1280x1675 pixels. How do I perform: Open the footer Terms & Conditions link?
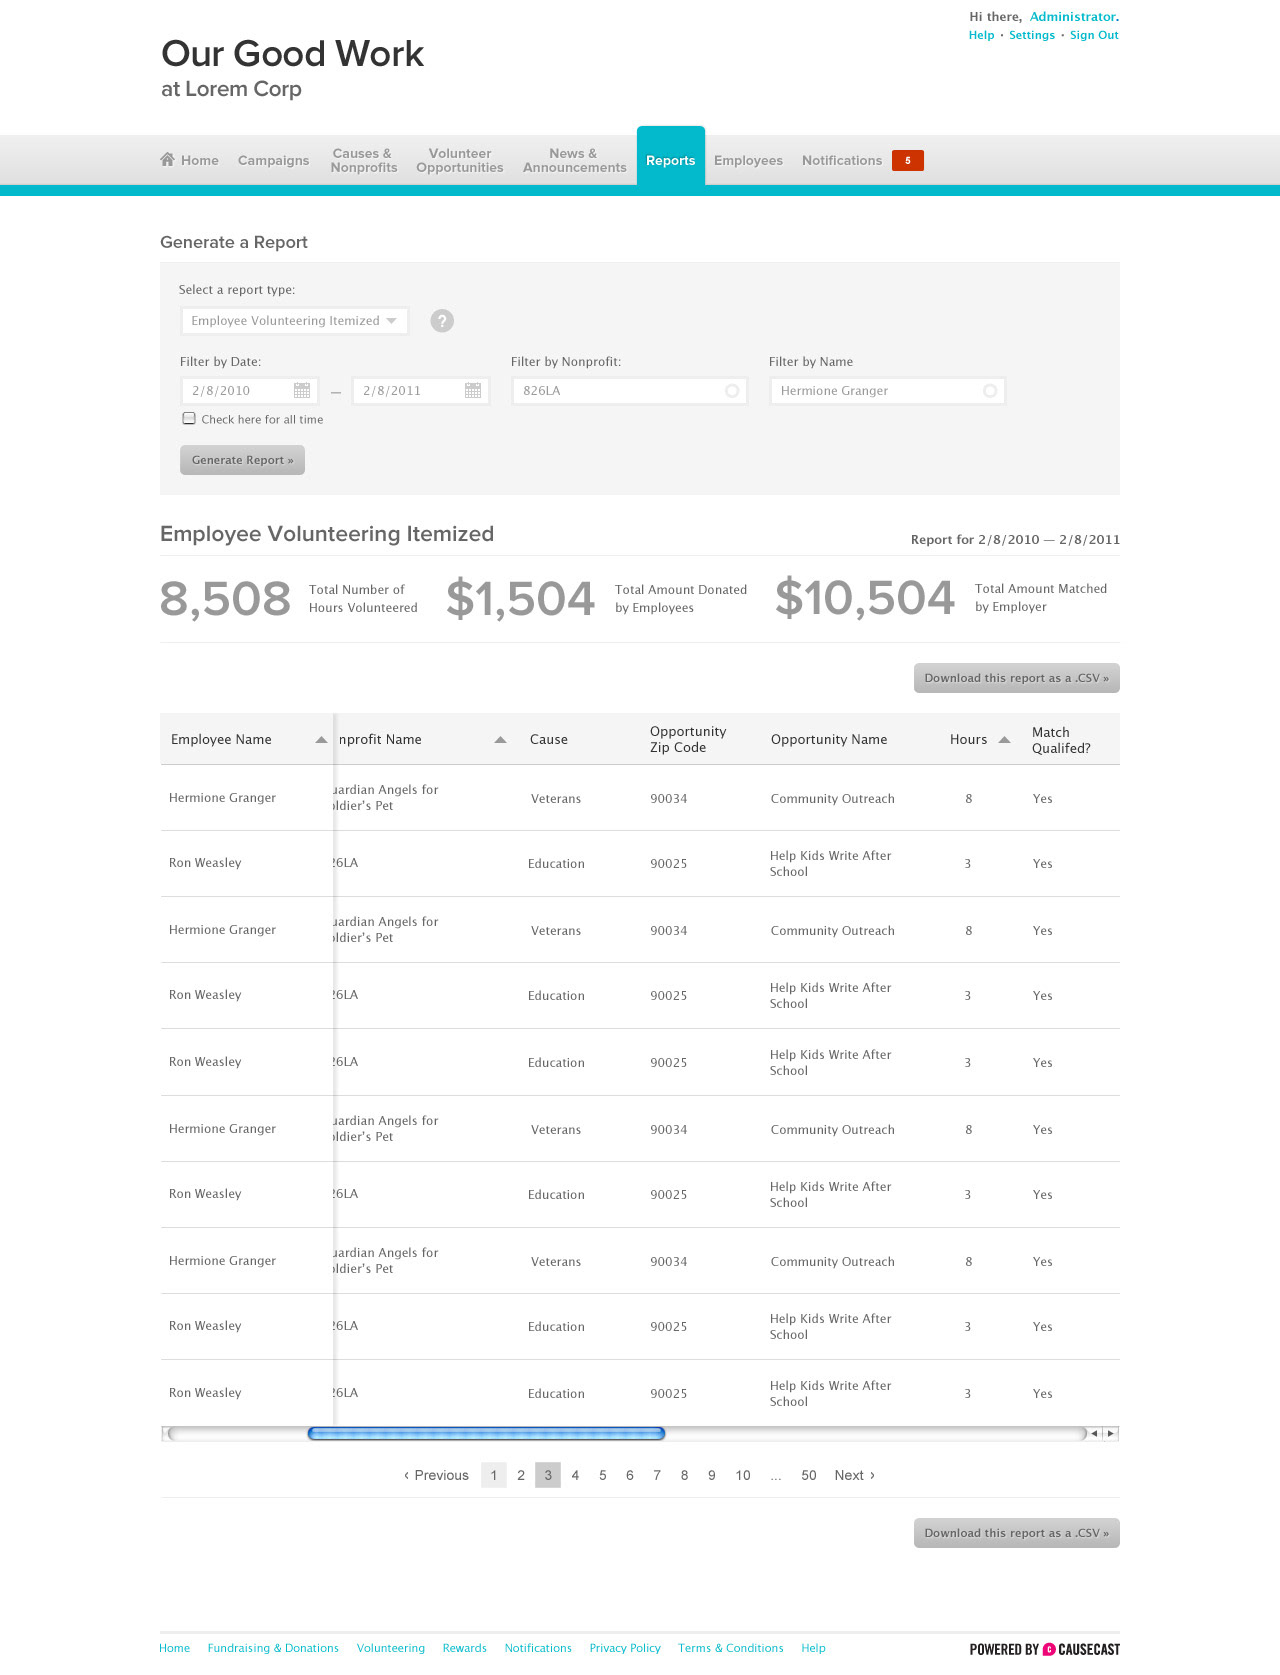tap(731, 1648)
